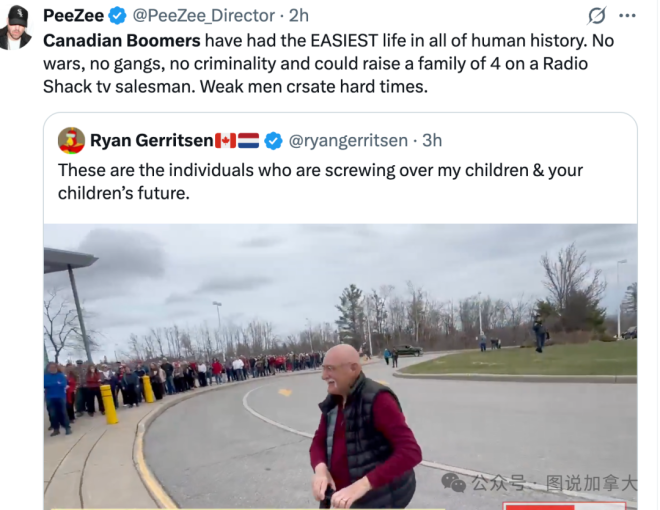The width and height of the screenshot is (660, 510).
Task: Click Ryan Gerritsen's rooster avatar
Action: 71,140
